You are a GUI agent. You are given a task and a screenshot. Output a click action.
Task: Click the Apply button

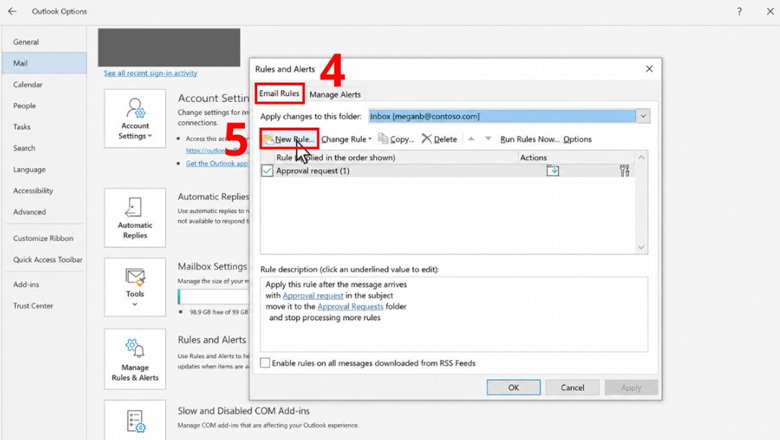pyautogui.click(x=631, y=387)
